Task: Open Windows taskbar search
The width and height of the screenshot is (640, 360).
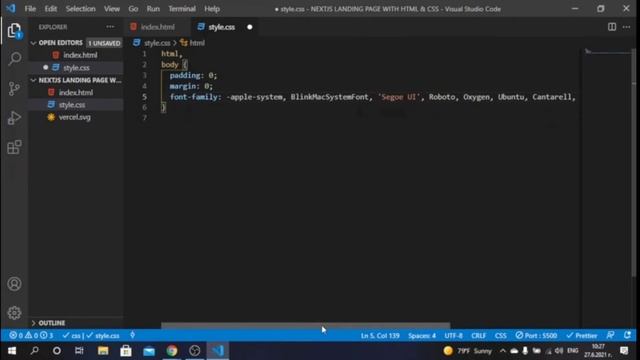Action: (35, 351)
